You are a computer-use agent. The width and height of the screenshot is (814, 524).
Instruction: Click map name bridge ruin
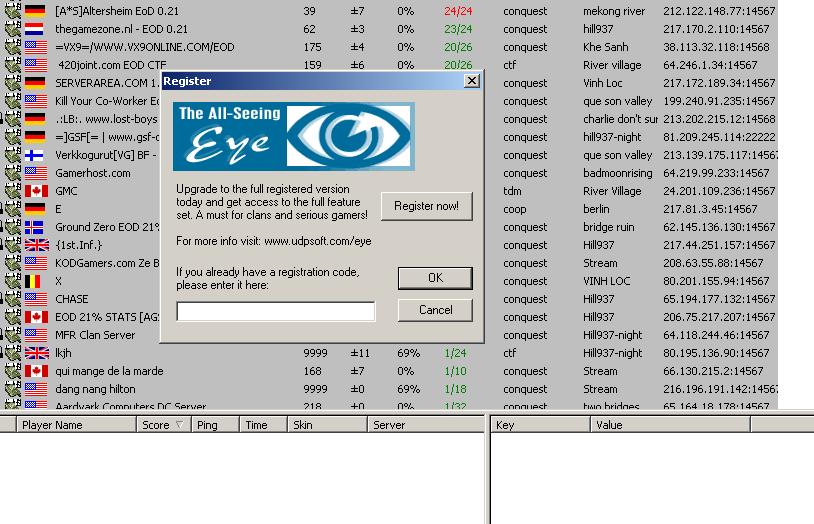click(609, 227)
